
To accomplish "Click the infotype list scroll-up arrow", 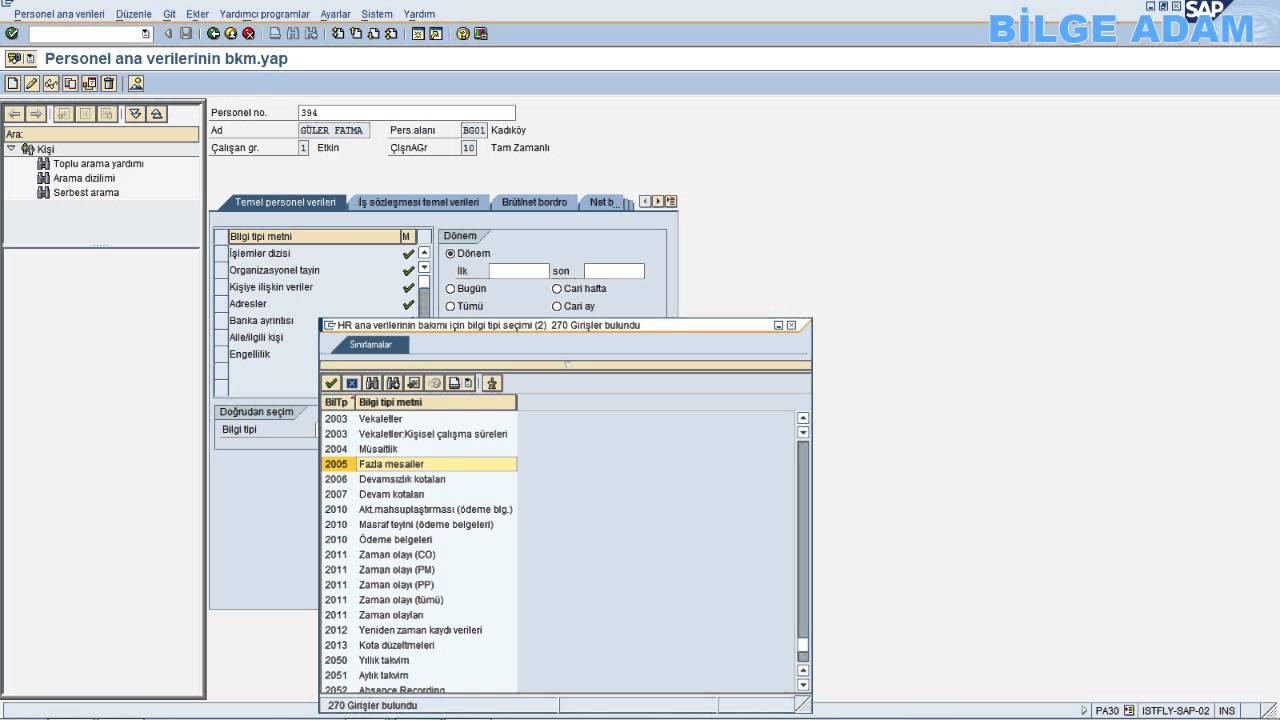I will point(424,253).
